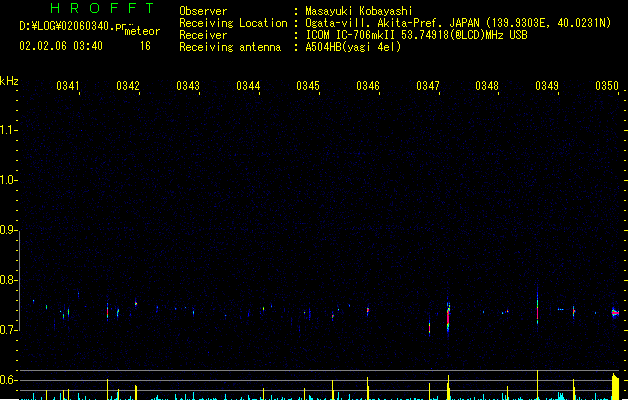The width and height of the screenshot is (629, 400).
Task: Click the 0348 time marker
Action: pyautogui.click(x=487, y=86)
